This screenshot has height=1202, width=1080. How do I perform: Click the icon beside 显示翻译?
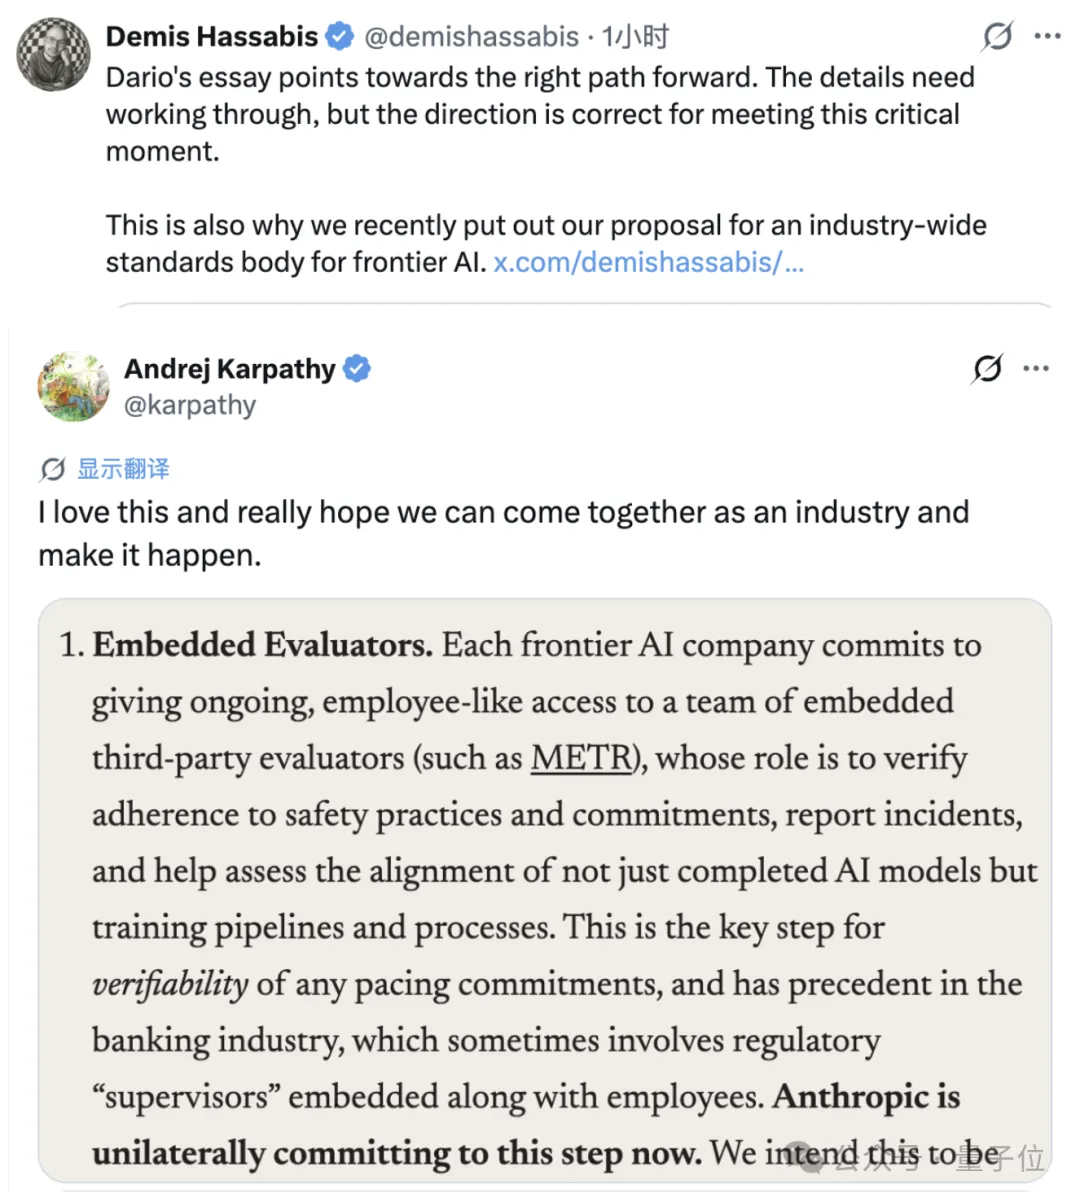[53, 468]
